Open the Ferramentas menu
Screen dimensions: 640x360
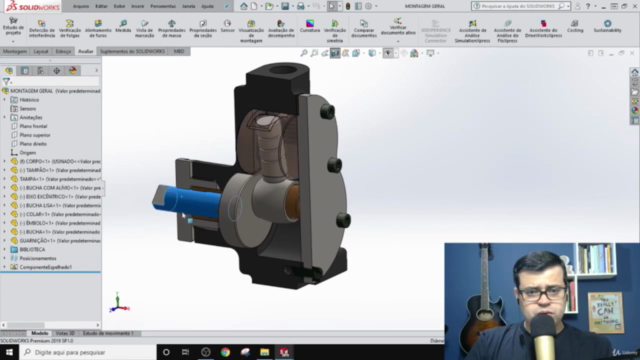(163, 6)
